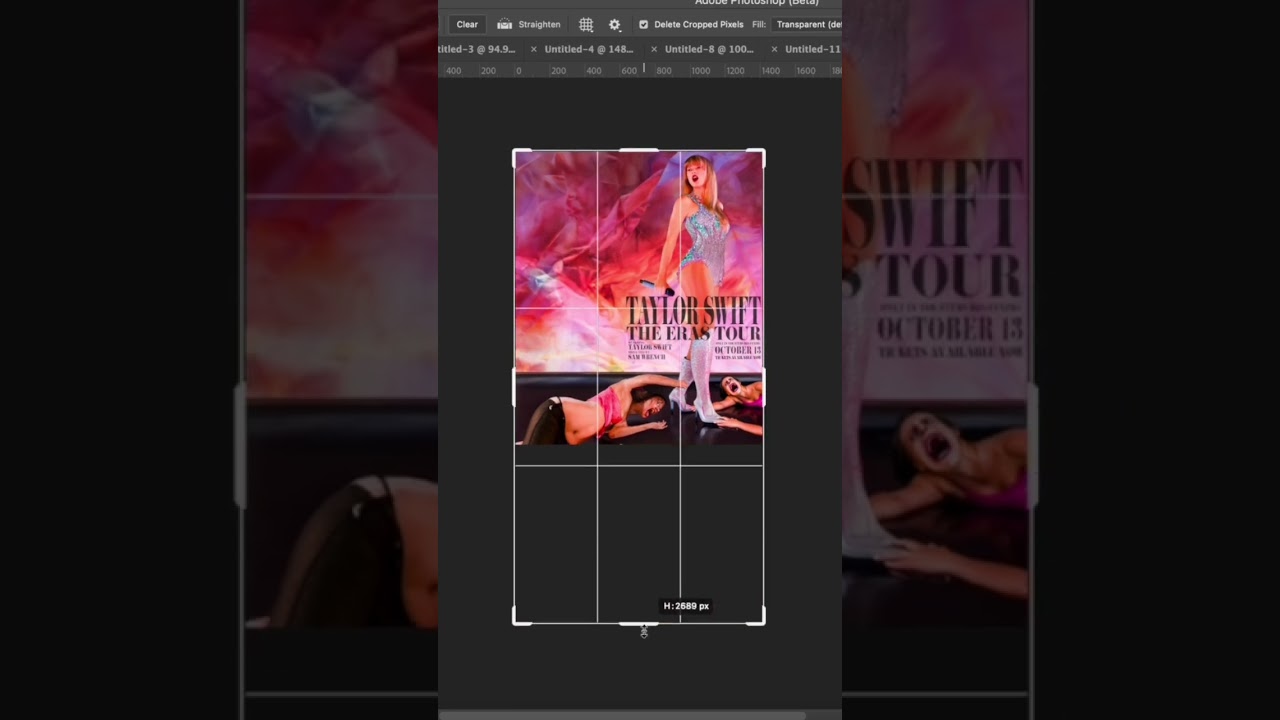Select the Straighten tool icon
The image size is (1280, 720).
tap(504, 24)
